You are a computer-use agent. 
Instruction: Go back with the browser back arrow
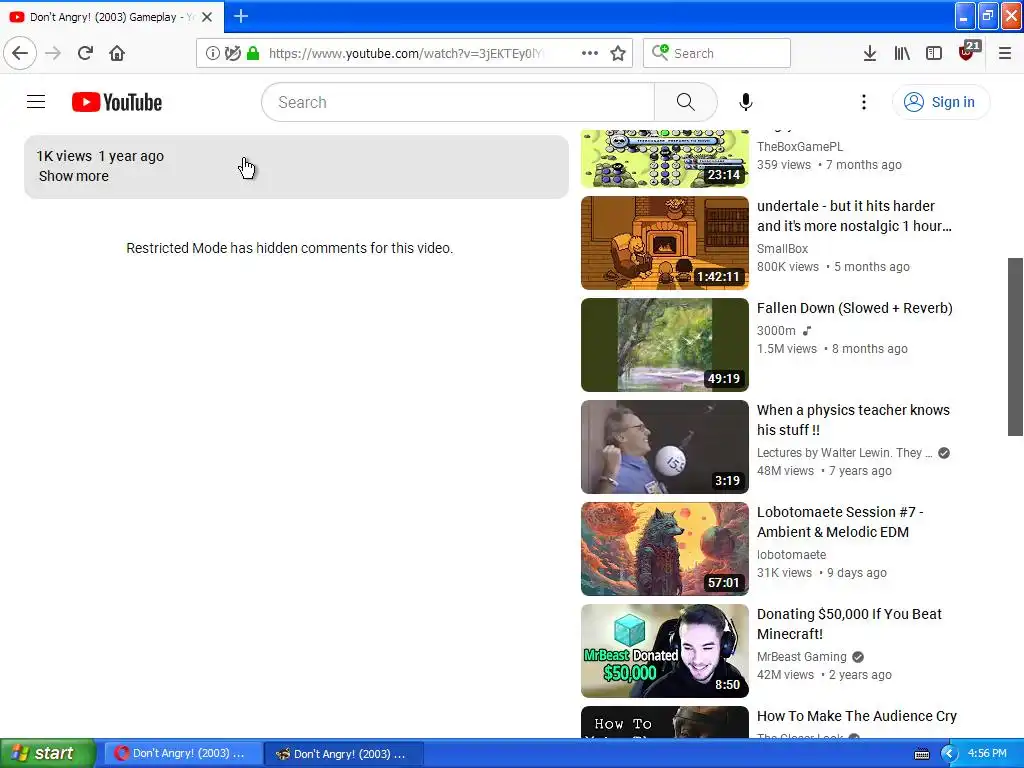(x=20, y=53)
